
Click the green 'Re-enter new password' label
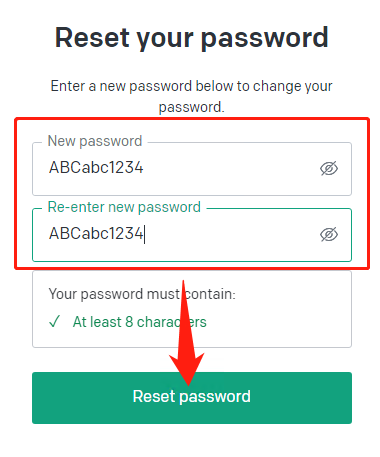124,207
